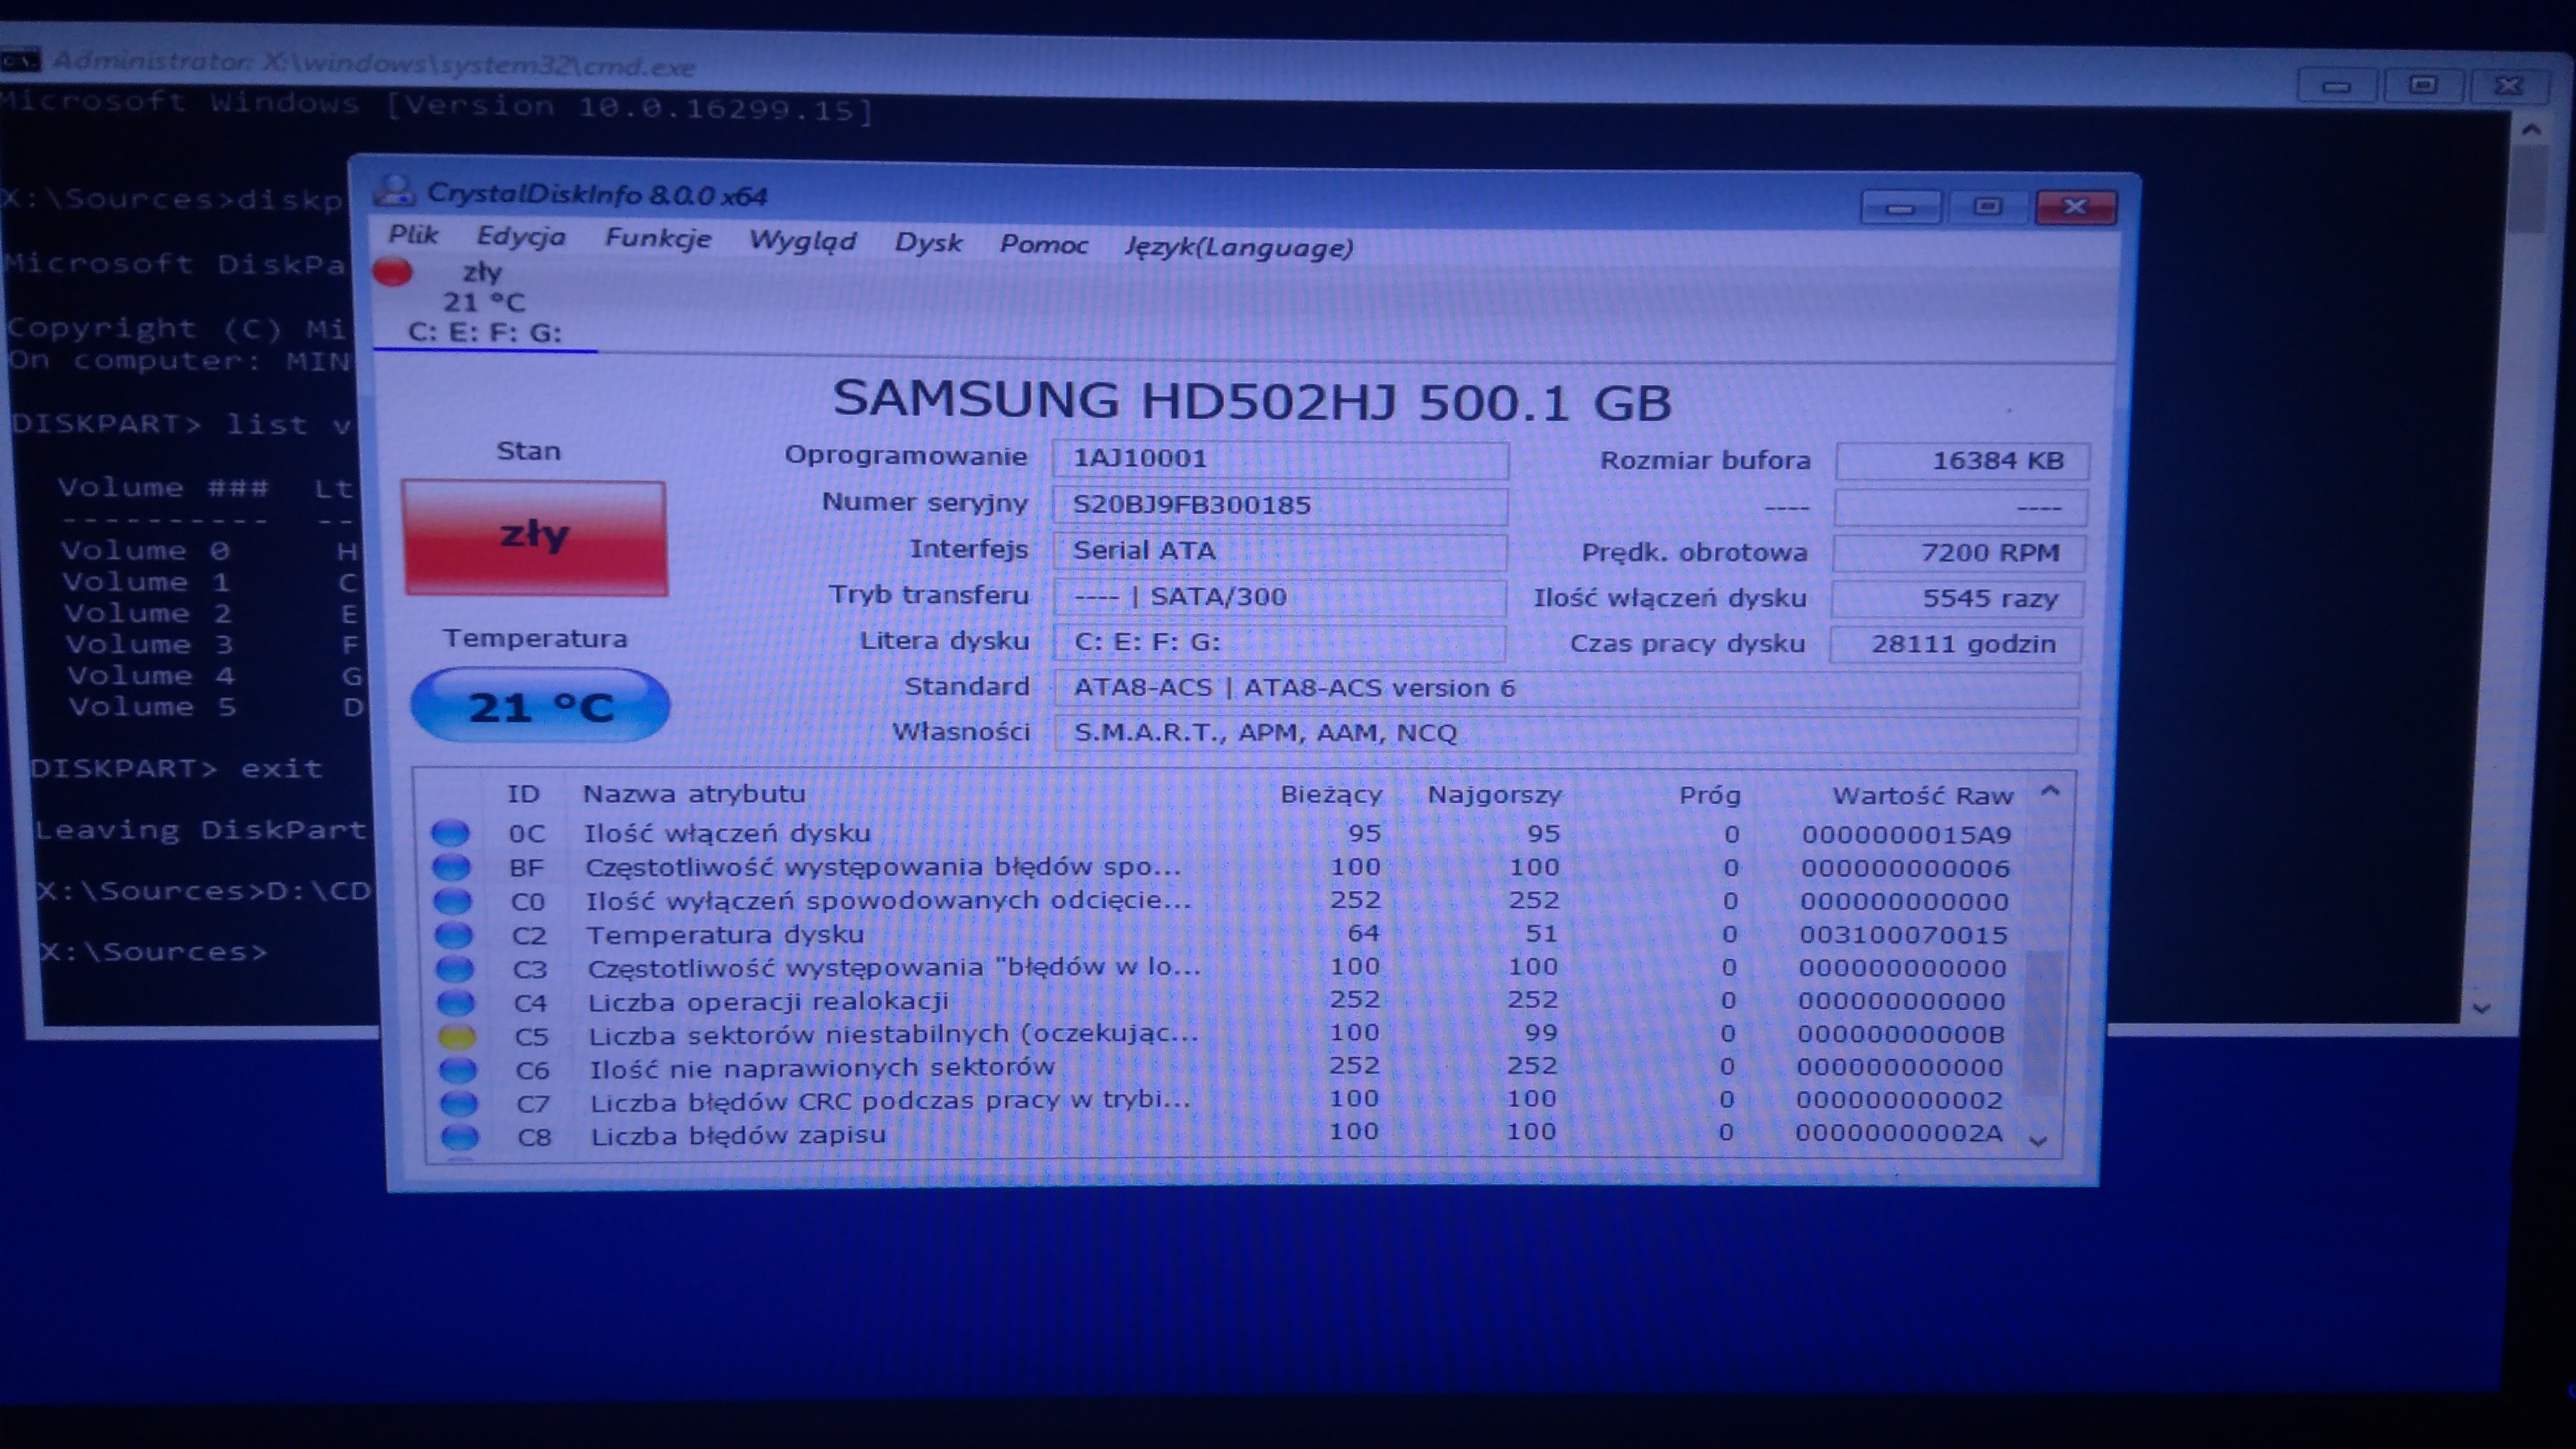The width and height of the screenshot is (2576, 1449).
Task: Click blue status dot for attribute 0C
Action: pyautogui.click(x=450, y=832)
